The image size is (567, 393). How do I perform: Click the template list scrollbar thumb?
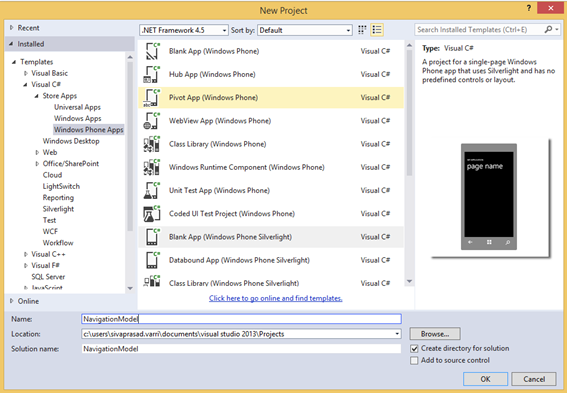[409, 113]
